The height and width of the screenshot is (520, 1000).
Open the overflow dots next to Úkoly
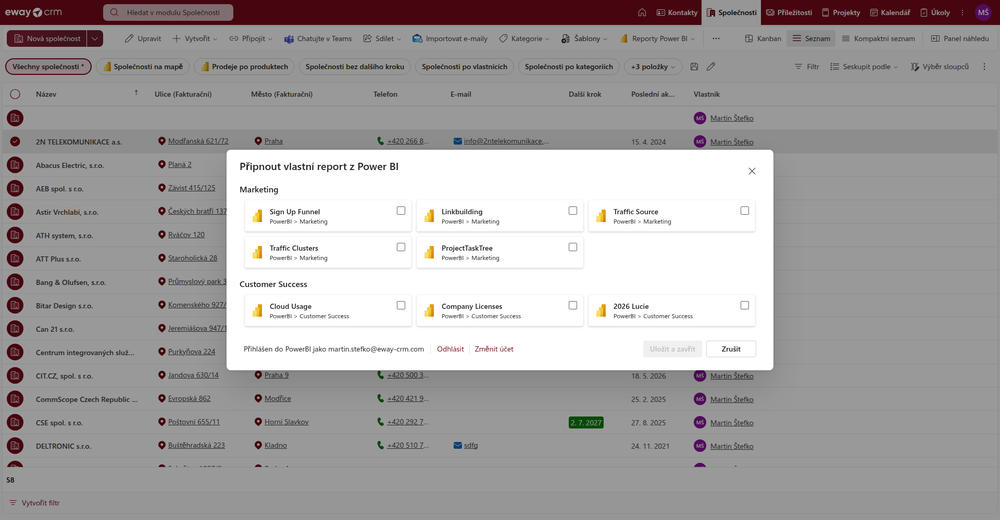pyautogui.click(x=962, y=12)
